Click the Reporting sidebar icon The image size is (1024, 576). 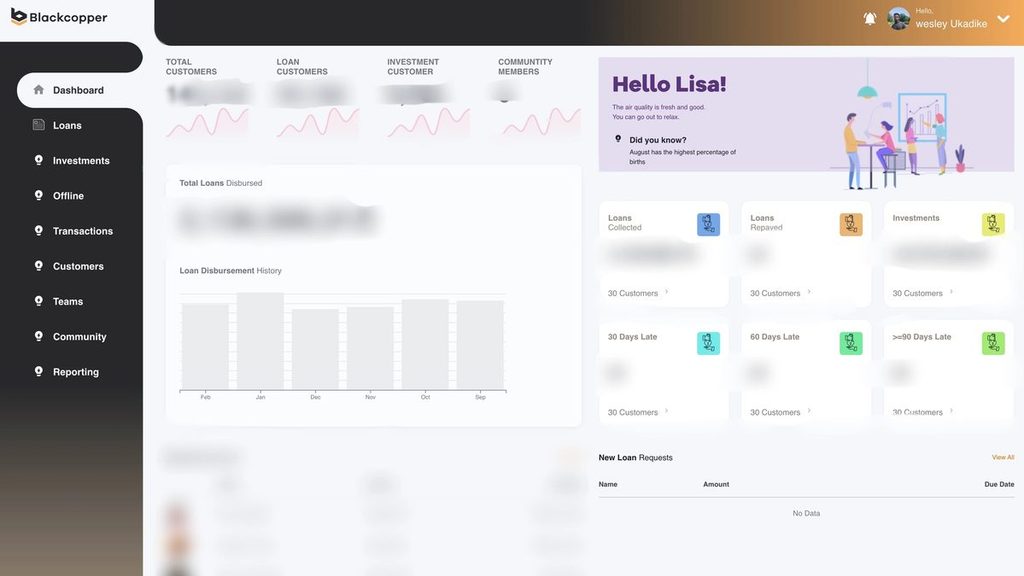(x=39, y=372)
